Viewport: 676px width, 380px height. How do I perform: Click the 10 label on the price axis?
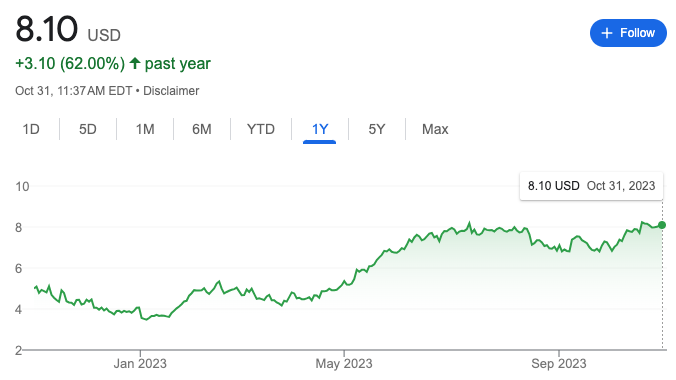pyautogui.click(x=22, y=187)
